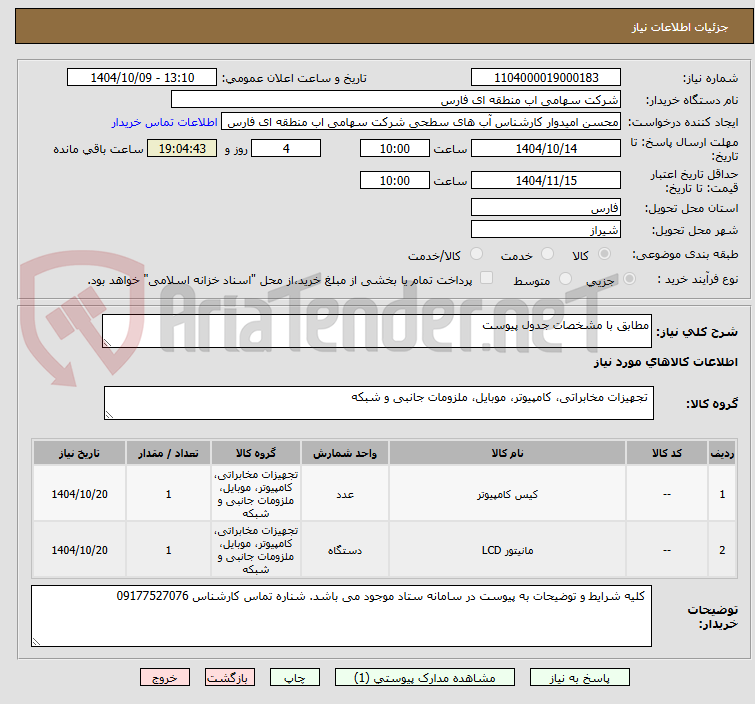Click the پاسخ به نیاز button
Viewport: 755px width, 704px height.
coord(579,678)
